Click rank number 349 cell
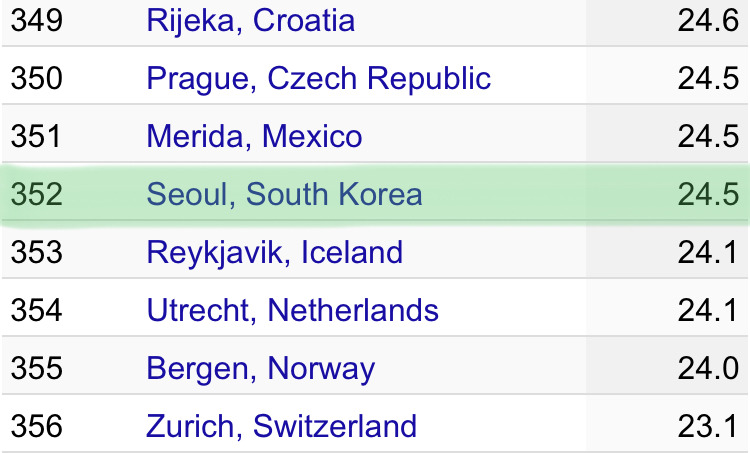Screen dimensions: 750x453 (36, 20)
